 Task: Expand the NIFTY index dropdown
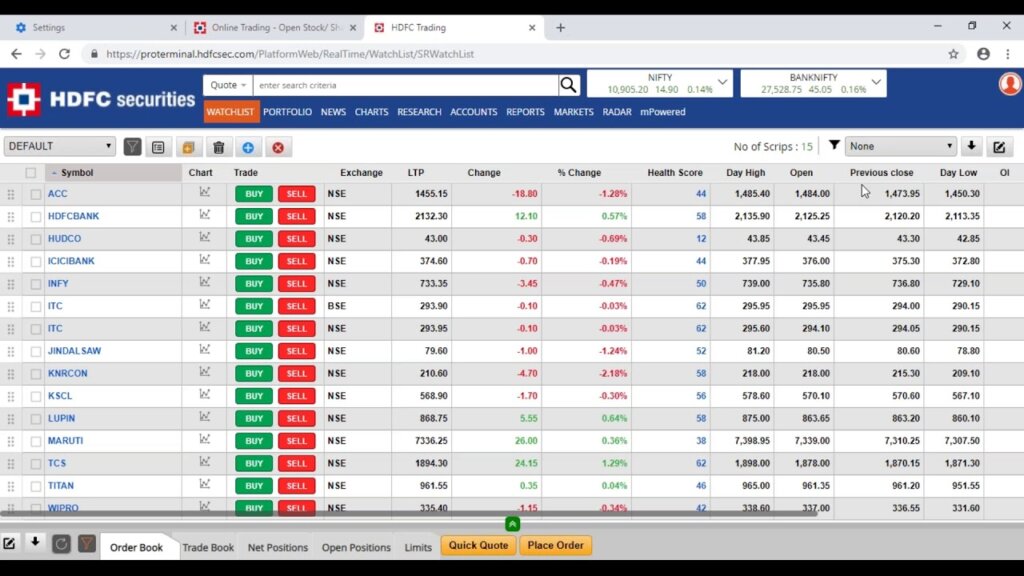point(722,82)
